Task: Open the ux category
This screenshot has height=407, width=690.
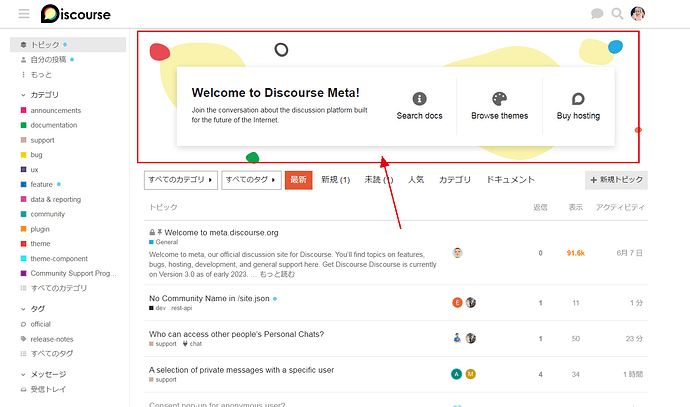Action: pyautogui.click(x=34, y=169)
